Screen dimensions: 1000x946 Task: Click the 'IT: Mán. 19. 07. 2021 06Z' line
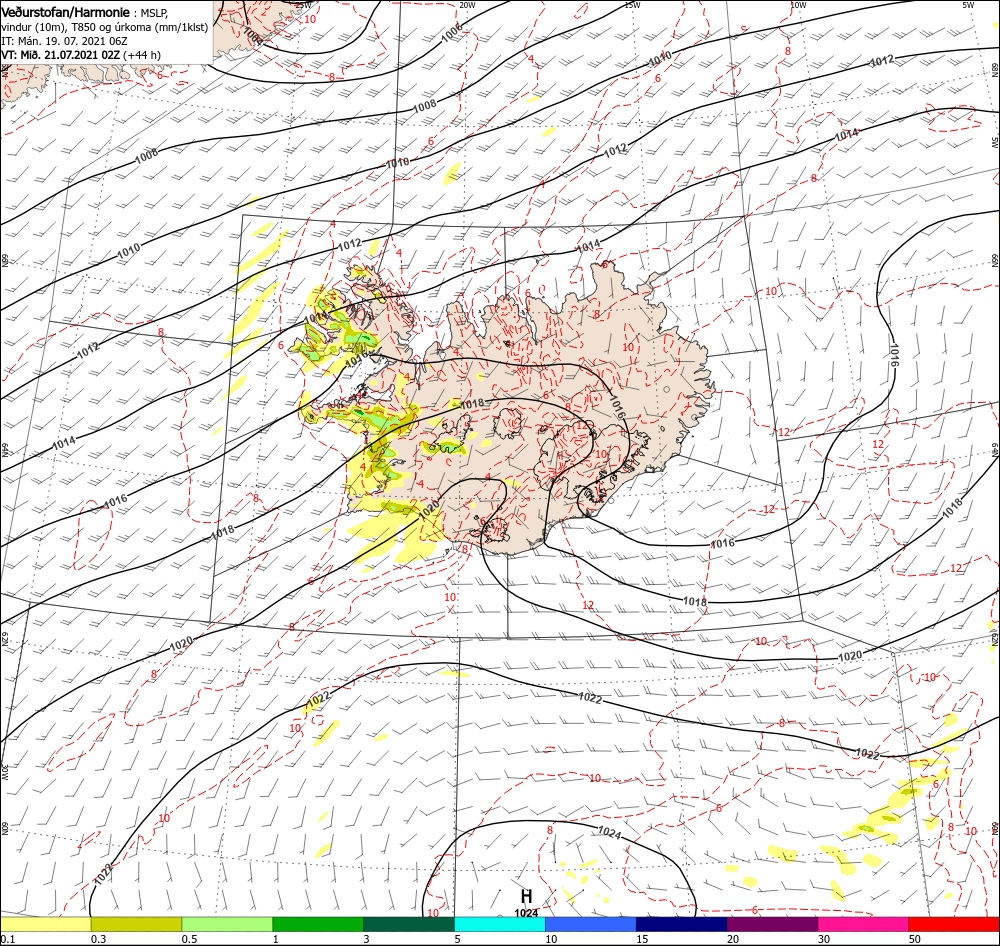tap(64, 41)
